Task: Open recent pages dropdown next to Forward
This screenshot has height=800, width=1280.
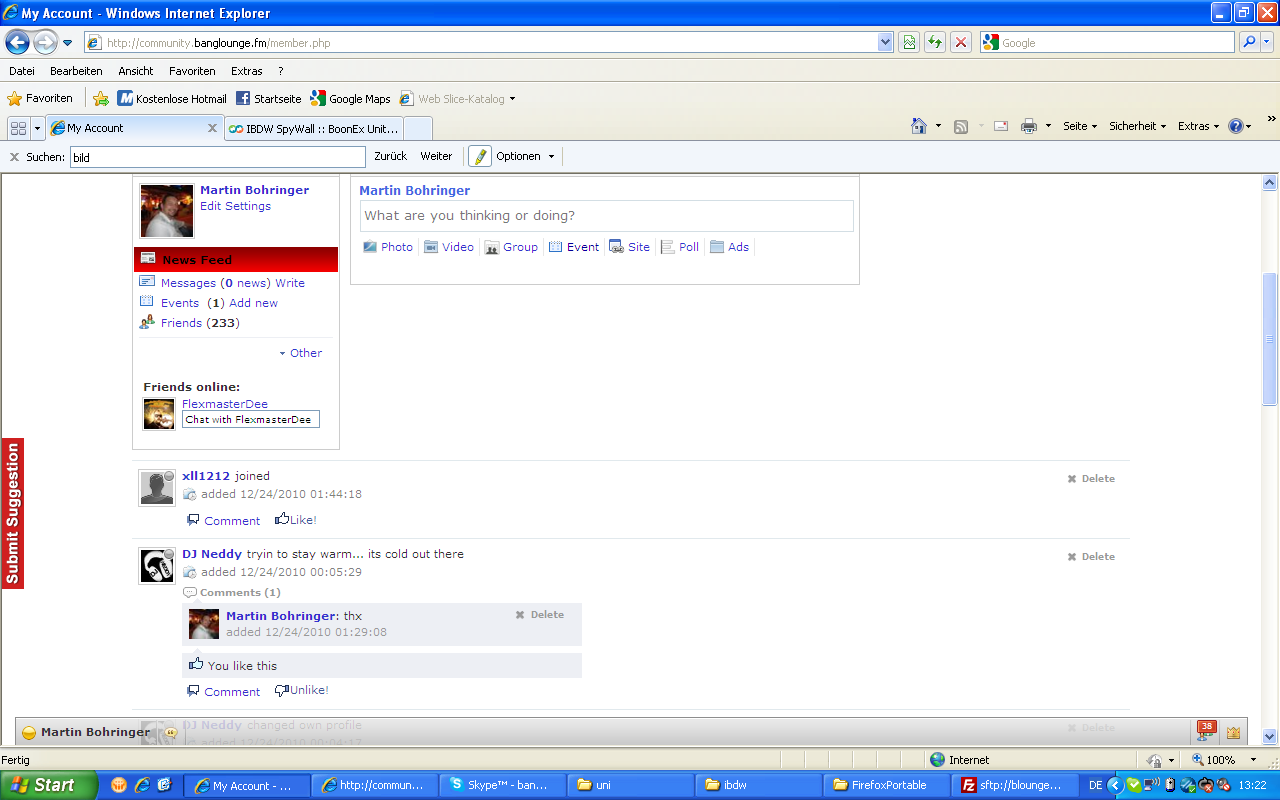Action: pos(67,43)
